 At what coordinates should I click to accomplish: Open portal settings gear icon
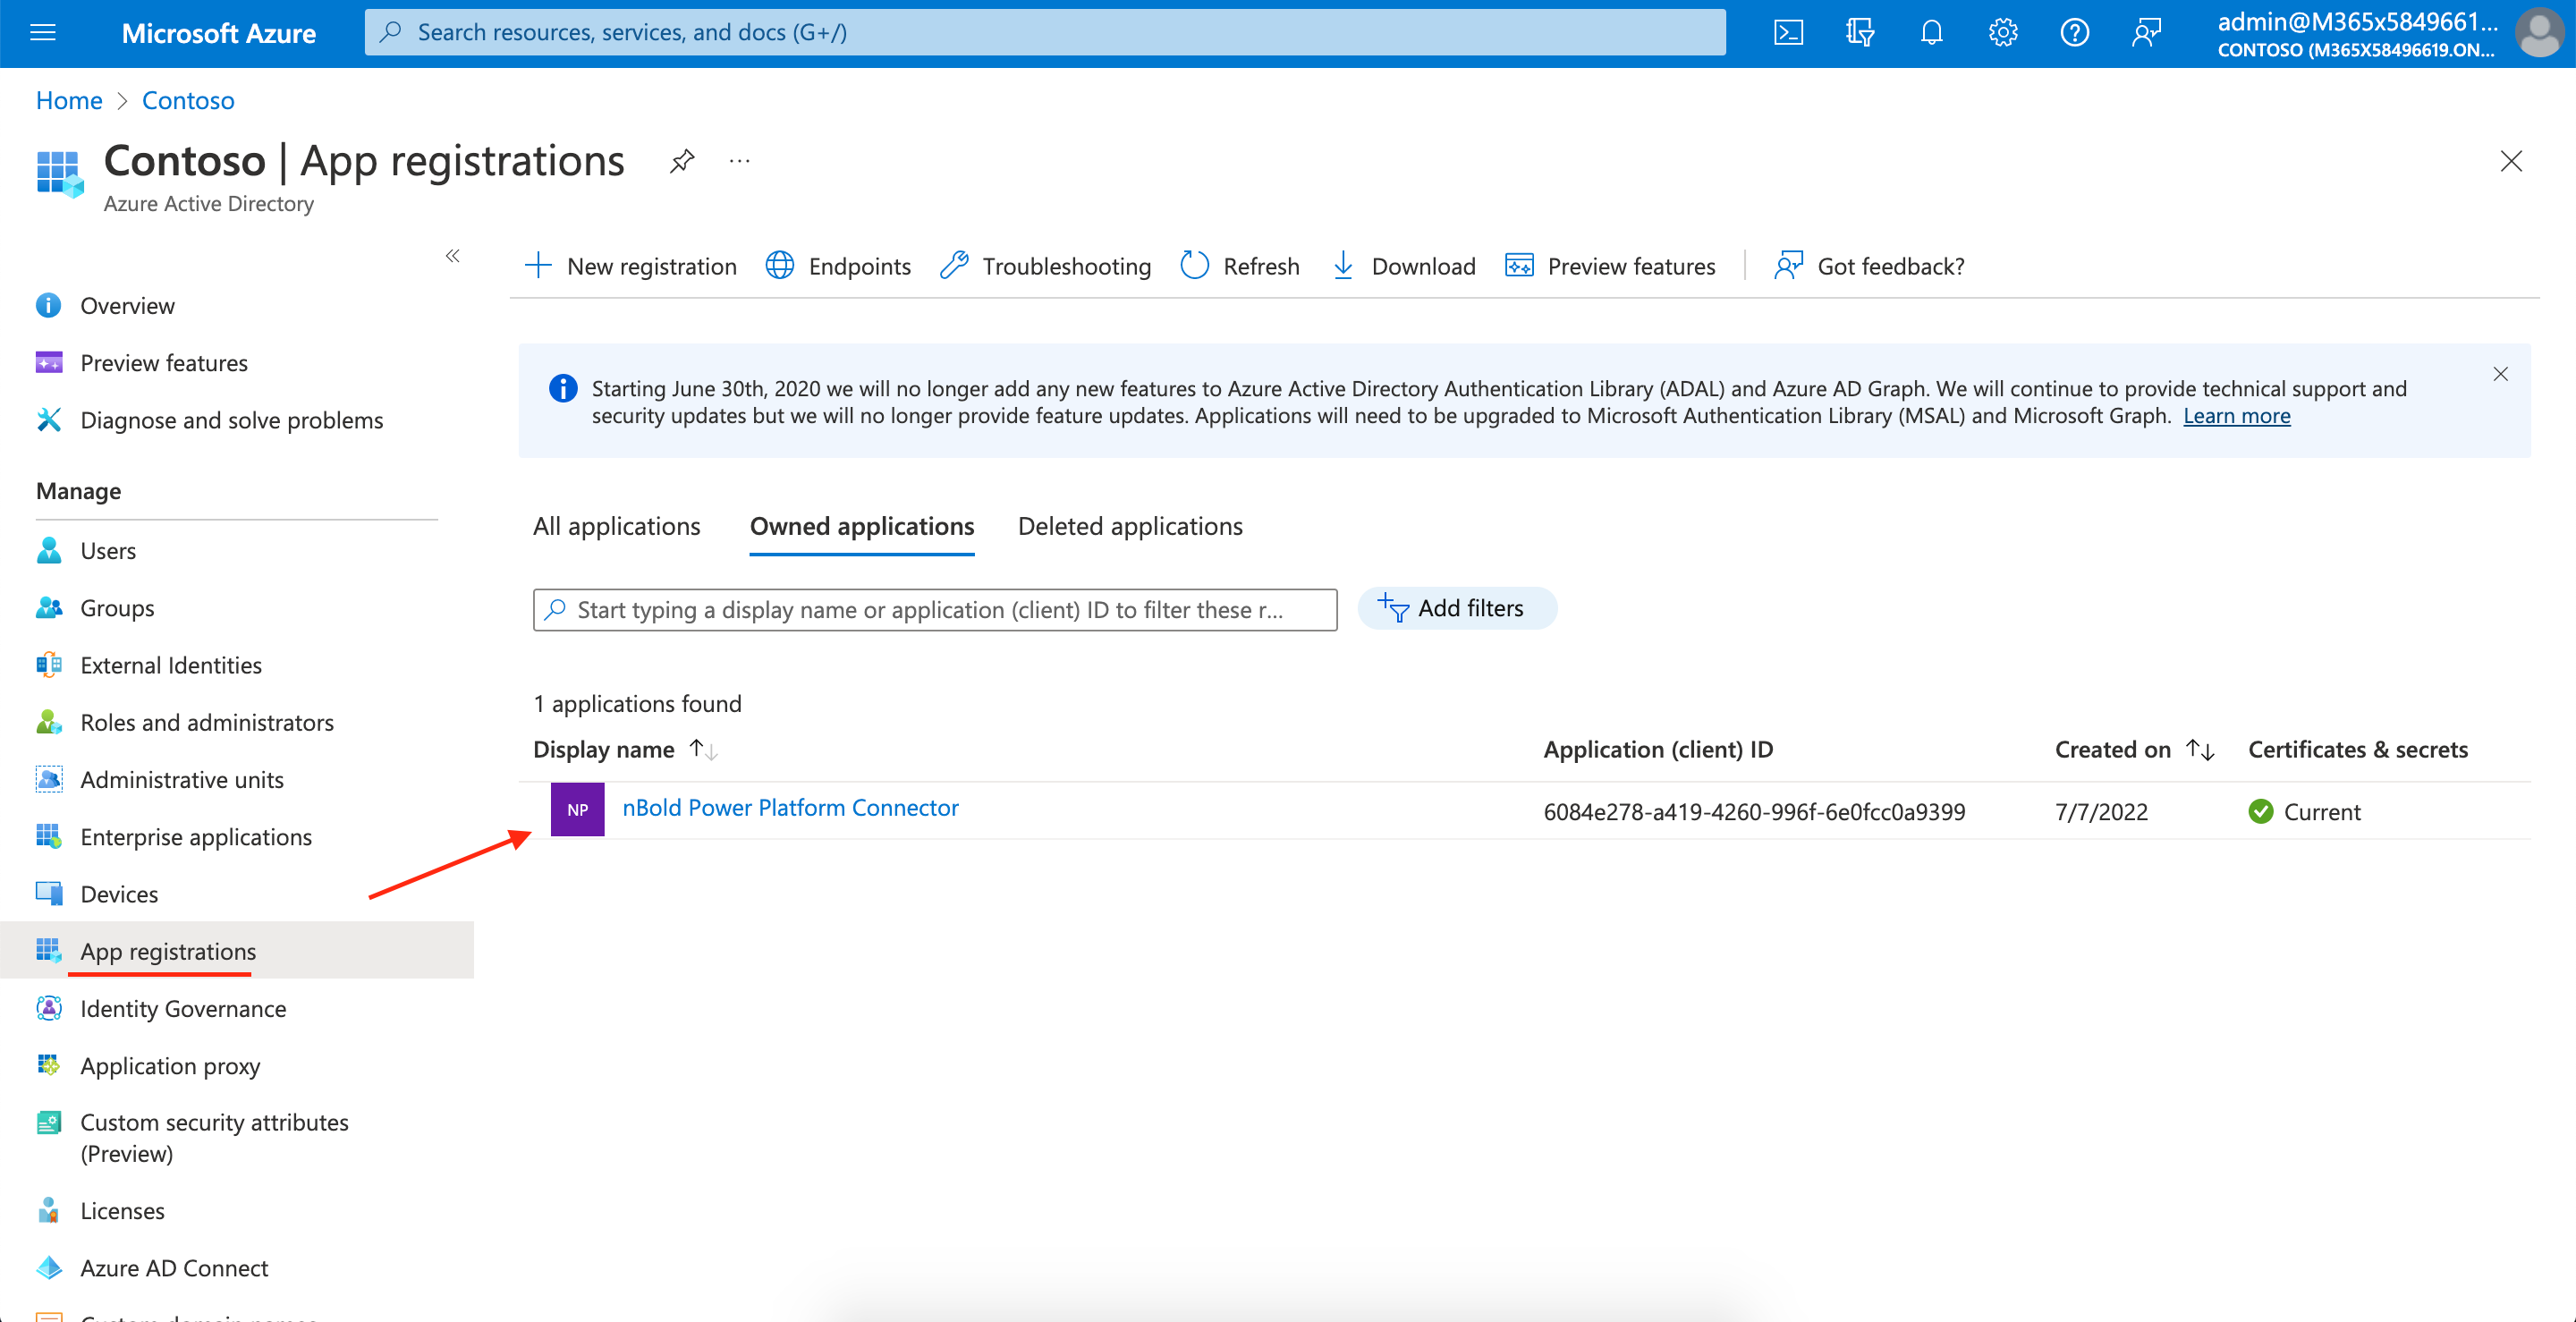tap(2002, 33)
